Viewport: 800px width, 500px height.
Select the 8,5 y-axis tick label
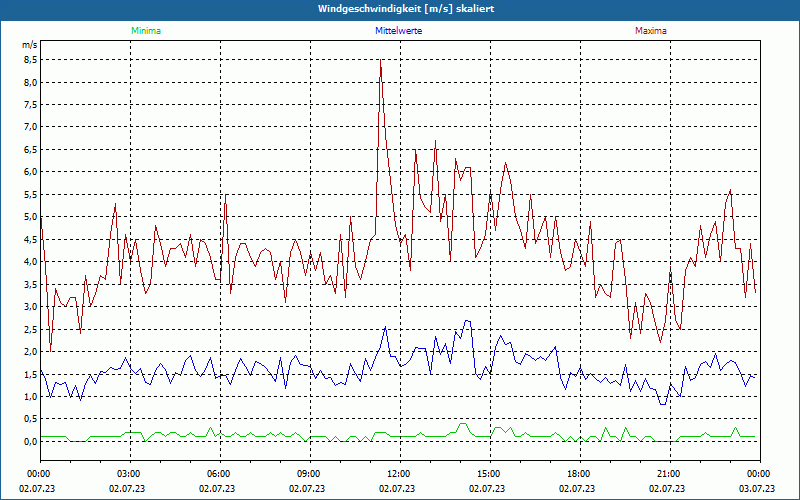[30, 59]
